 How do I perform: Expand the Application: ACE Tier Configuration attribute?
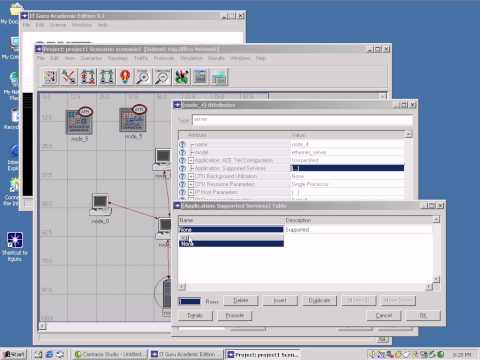click(191, 160)
